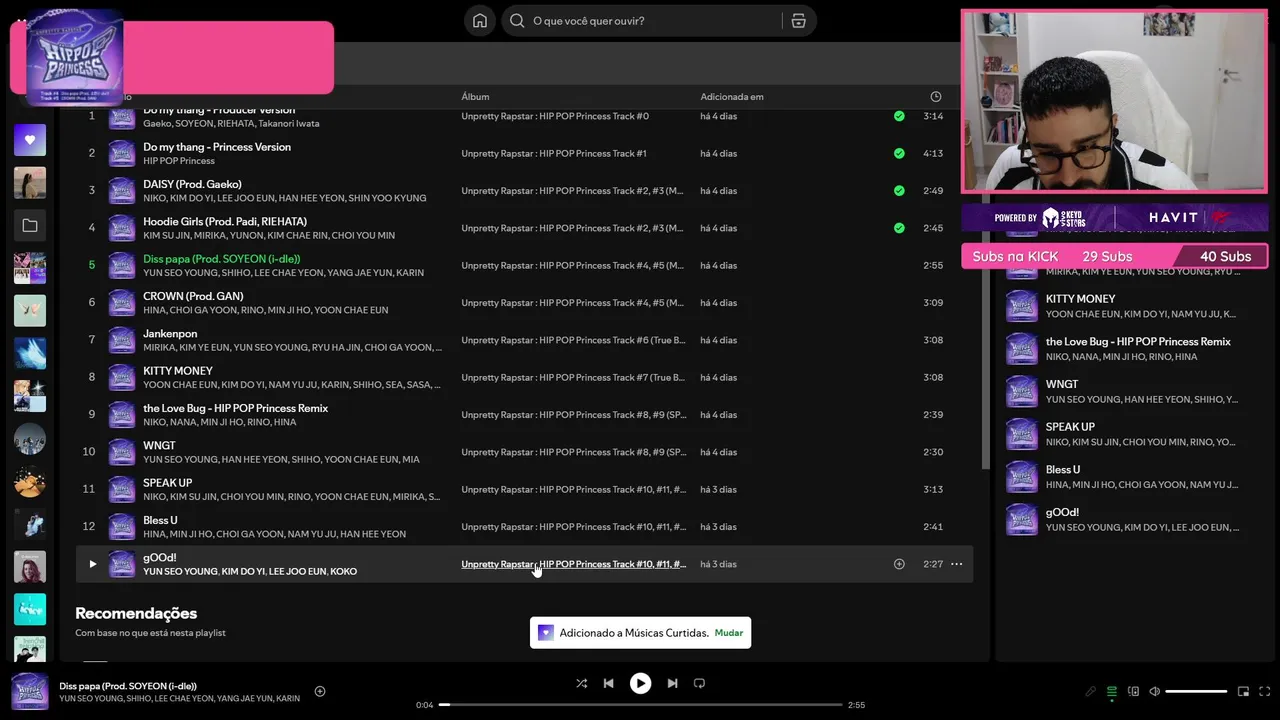Click album art thumbnail of DAISY row
This screenshot has width=1280, height=720.
coord(122,190)
